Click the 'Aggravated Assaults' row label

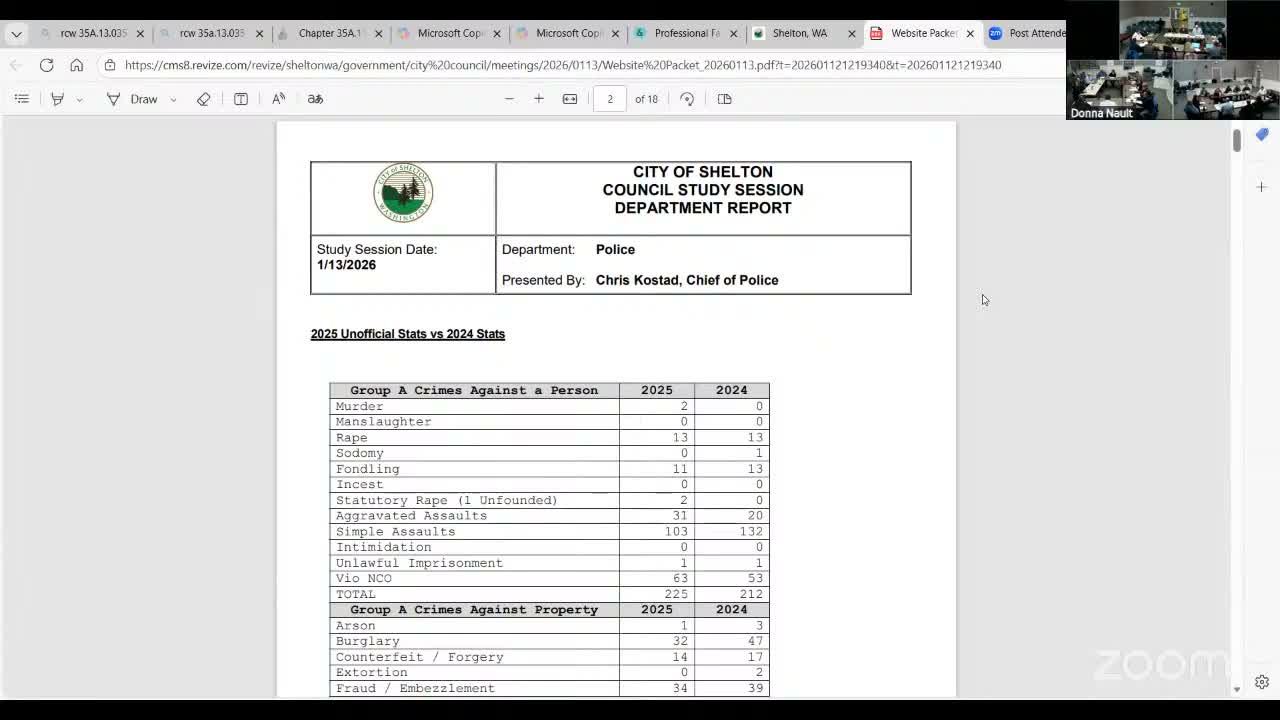point(411,516)
